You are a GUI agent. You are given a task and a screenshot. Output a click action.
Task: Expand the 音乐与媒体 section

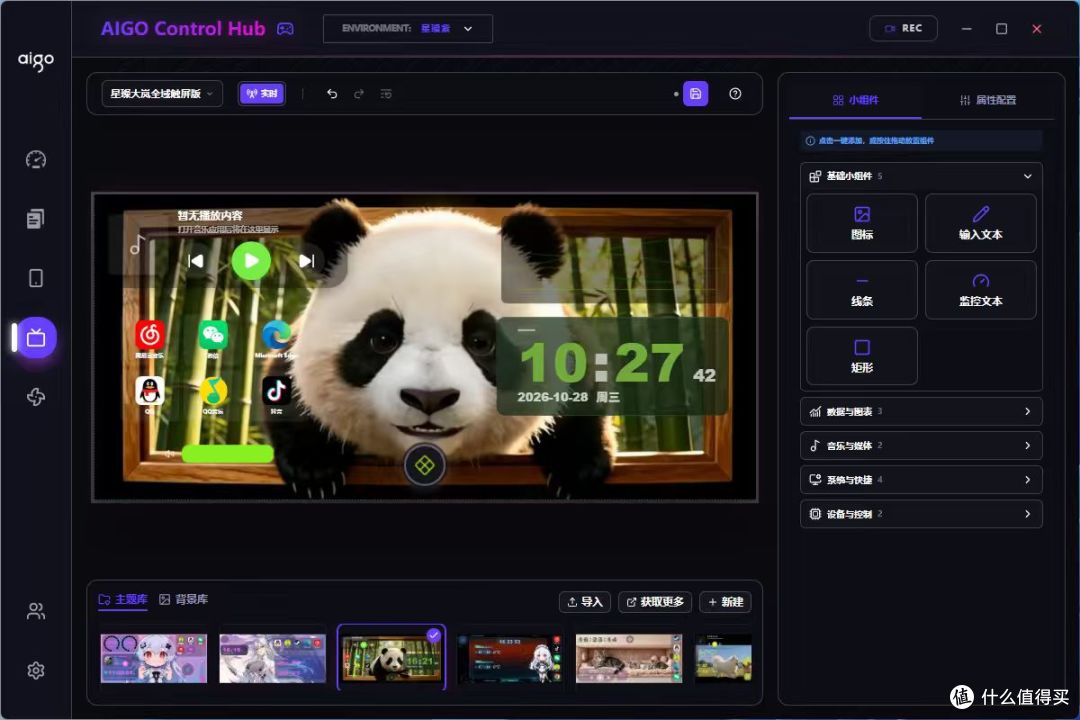(x=921, y=446)
